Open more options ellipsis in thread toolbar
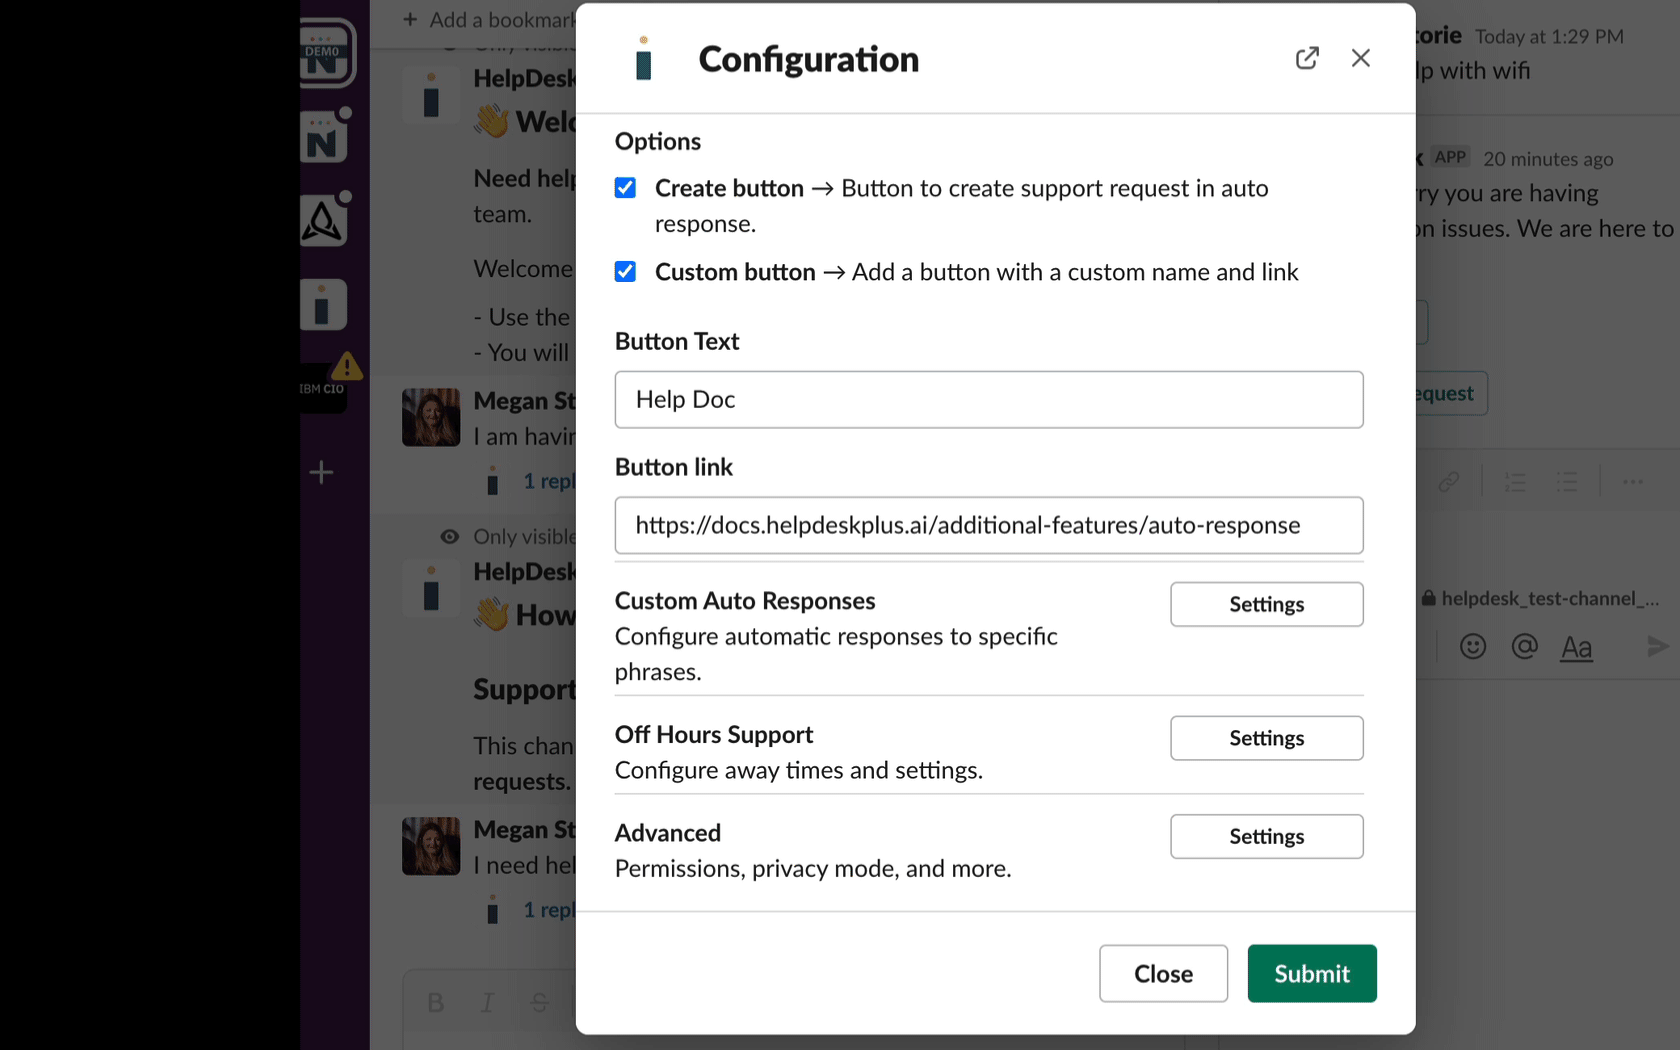Viewport: 1680px width, 1050px height. [1633, 482]
